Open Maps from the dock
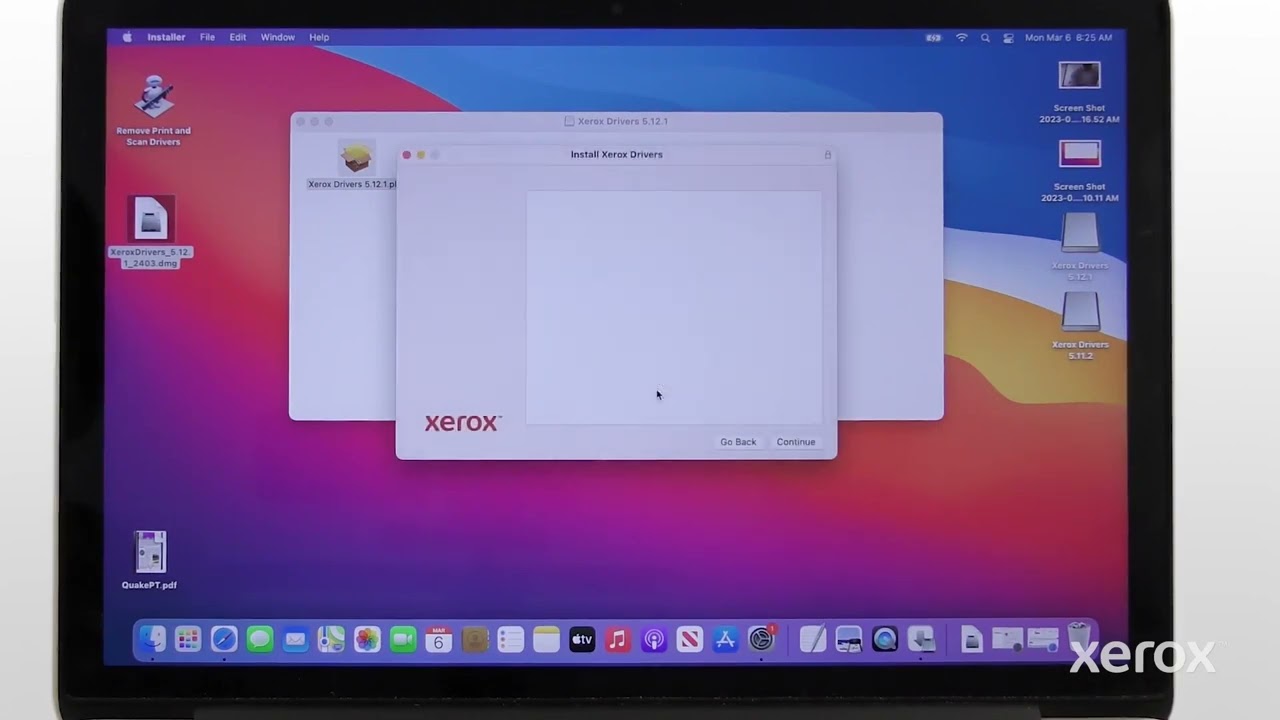 331,639
